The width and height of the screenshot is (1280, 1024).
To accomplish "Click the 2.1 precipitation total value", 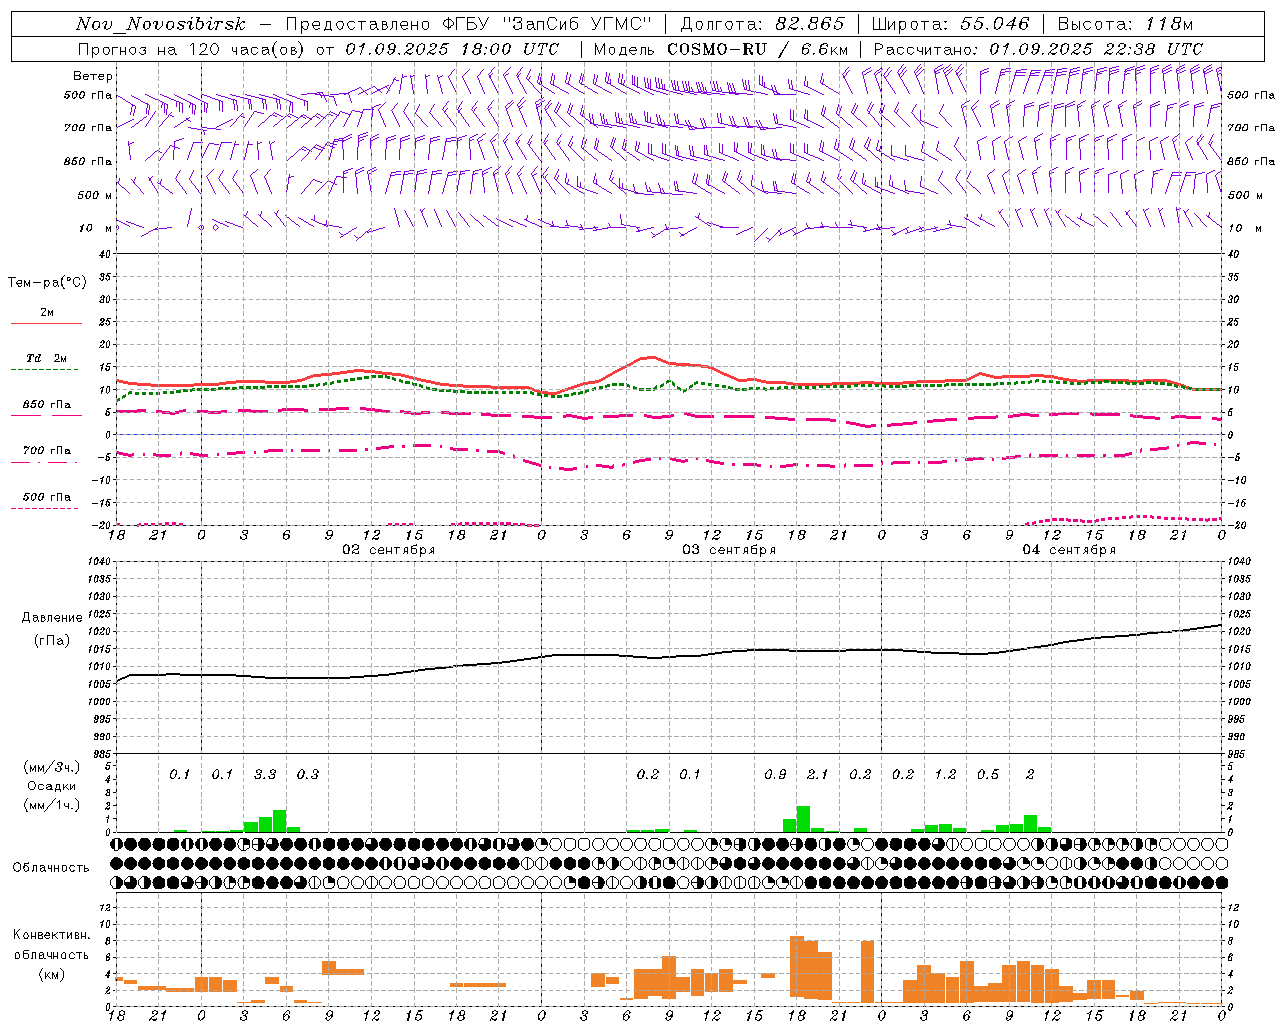I will pos(817,774).
